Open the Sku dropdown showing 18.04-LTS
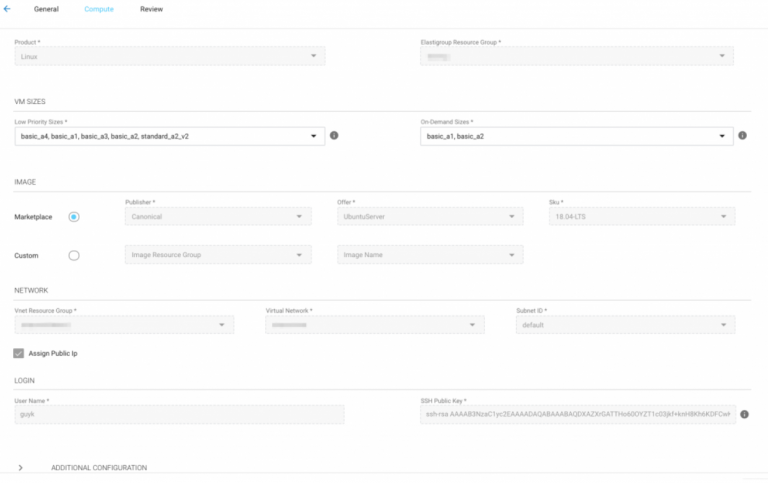 [x=641, y=216]
